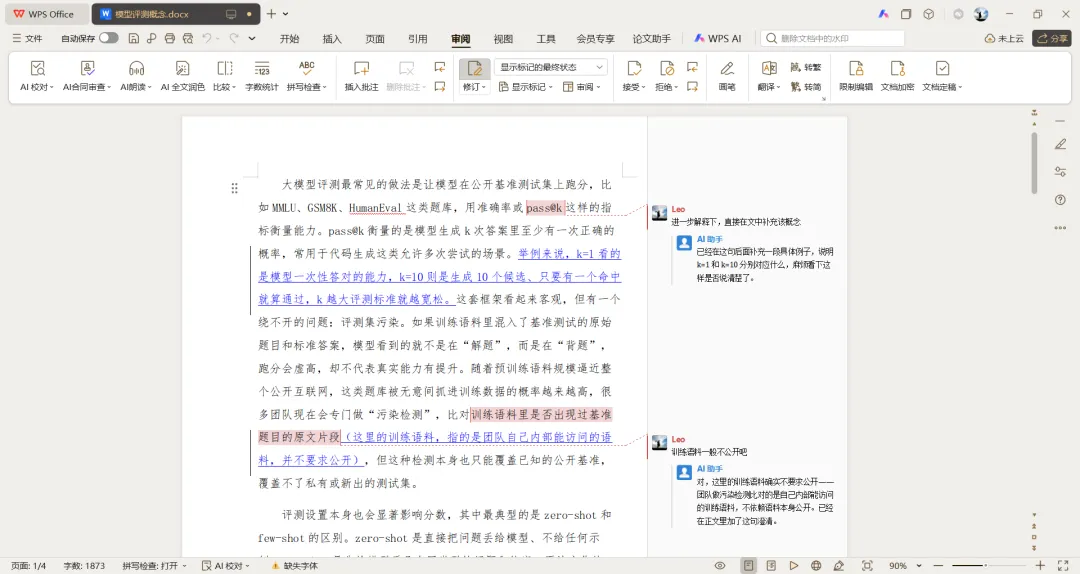Screen dimensions: 1080x574
Task: Start the AI朗读 read aloud tool
Action: tap(136, 76)
